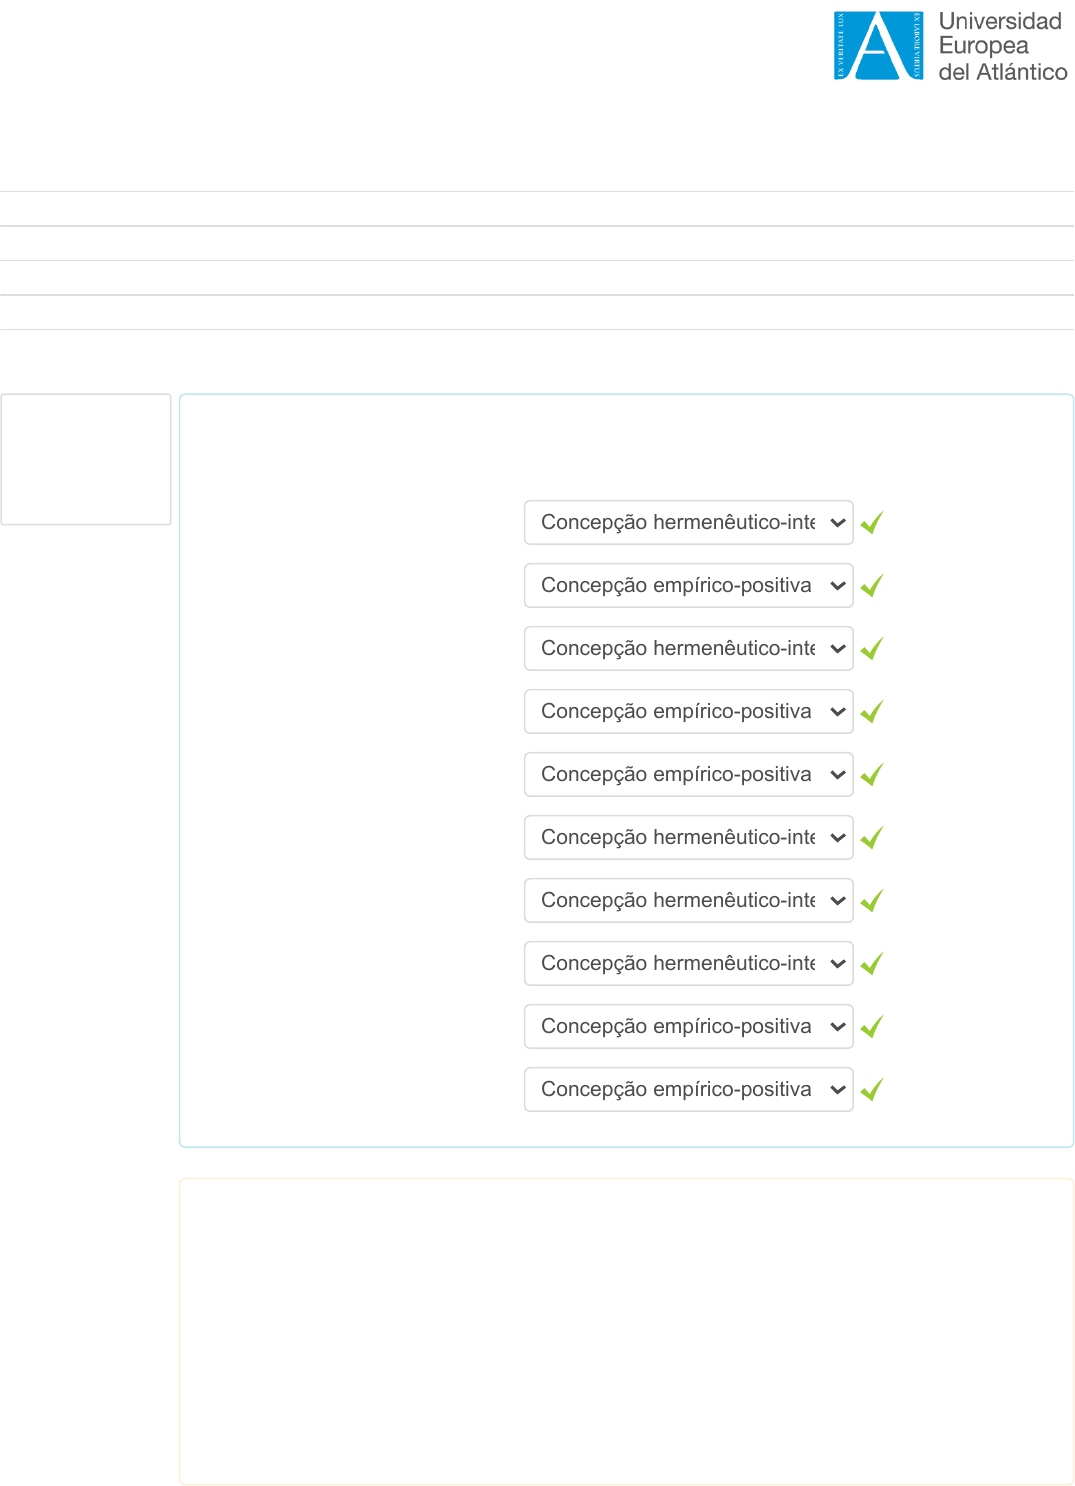1075x1486 pixels.
Task: Click the green checkmark beside the ninth dropdown
Action: pyautogui.click(x=871, y=1027)
